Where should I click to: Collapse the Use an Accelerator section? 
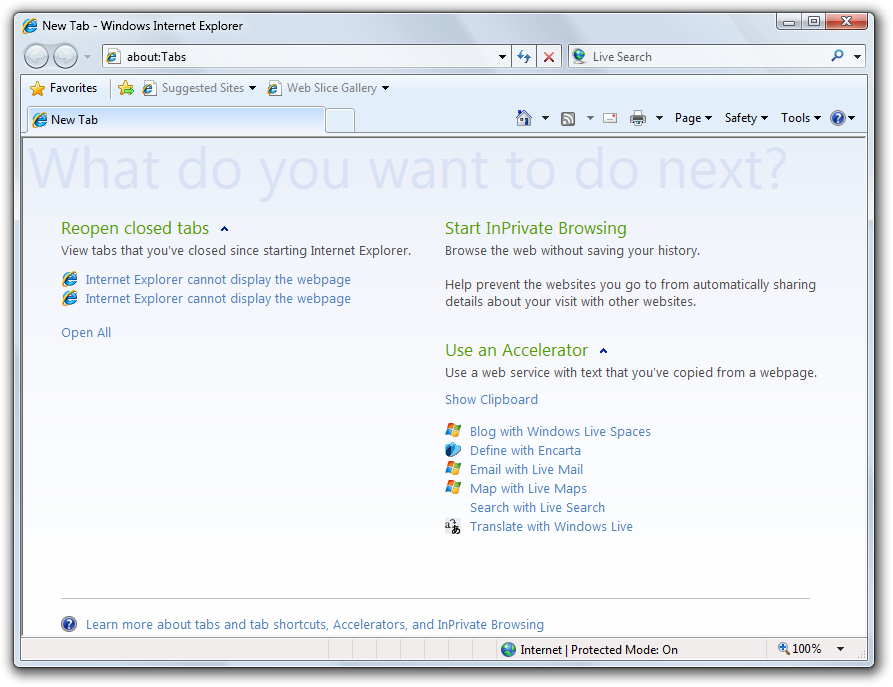(604, 351)
